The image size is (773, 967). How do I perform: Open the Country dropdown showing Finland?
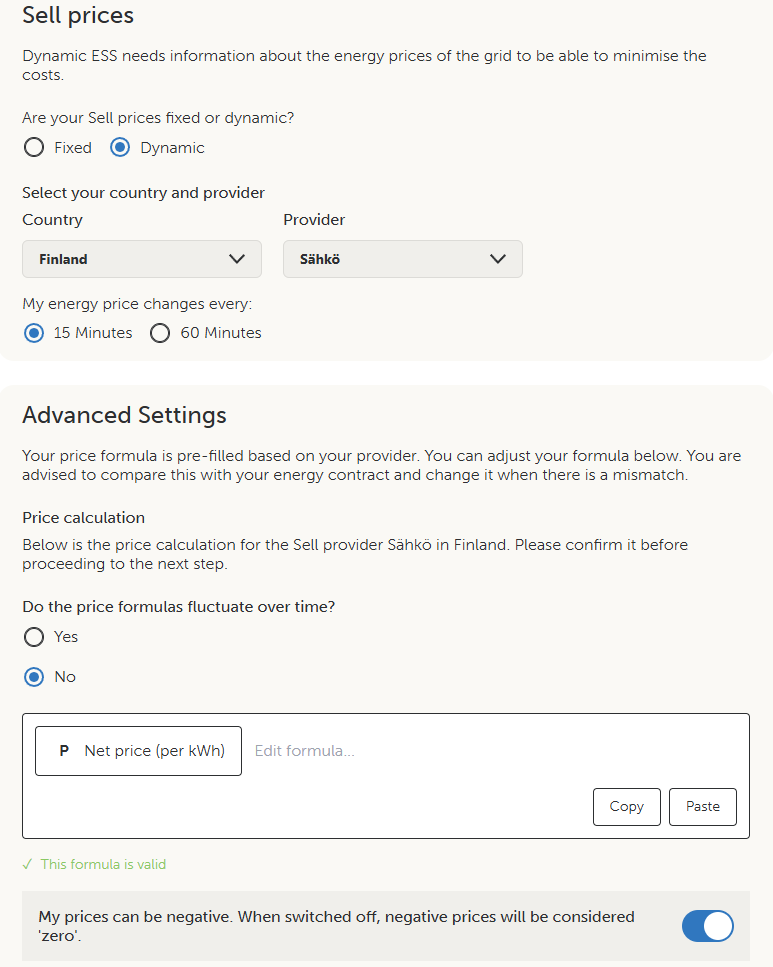pyautogui.click(x=141, y=259)
